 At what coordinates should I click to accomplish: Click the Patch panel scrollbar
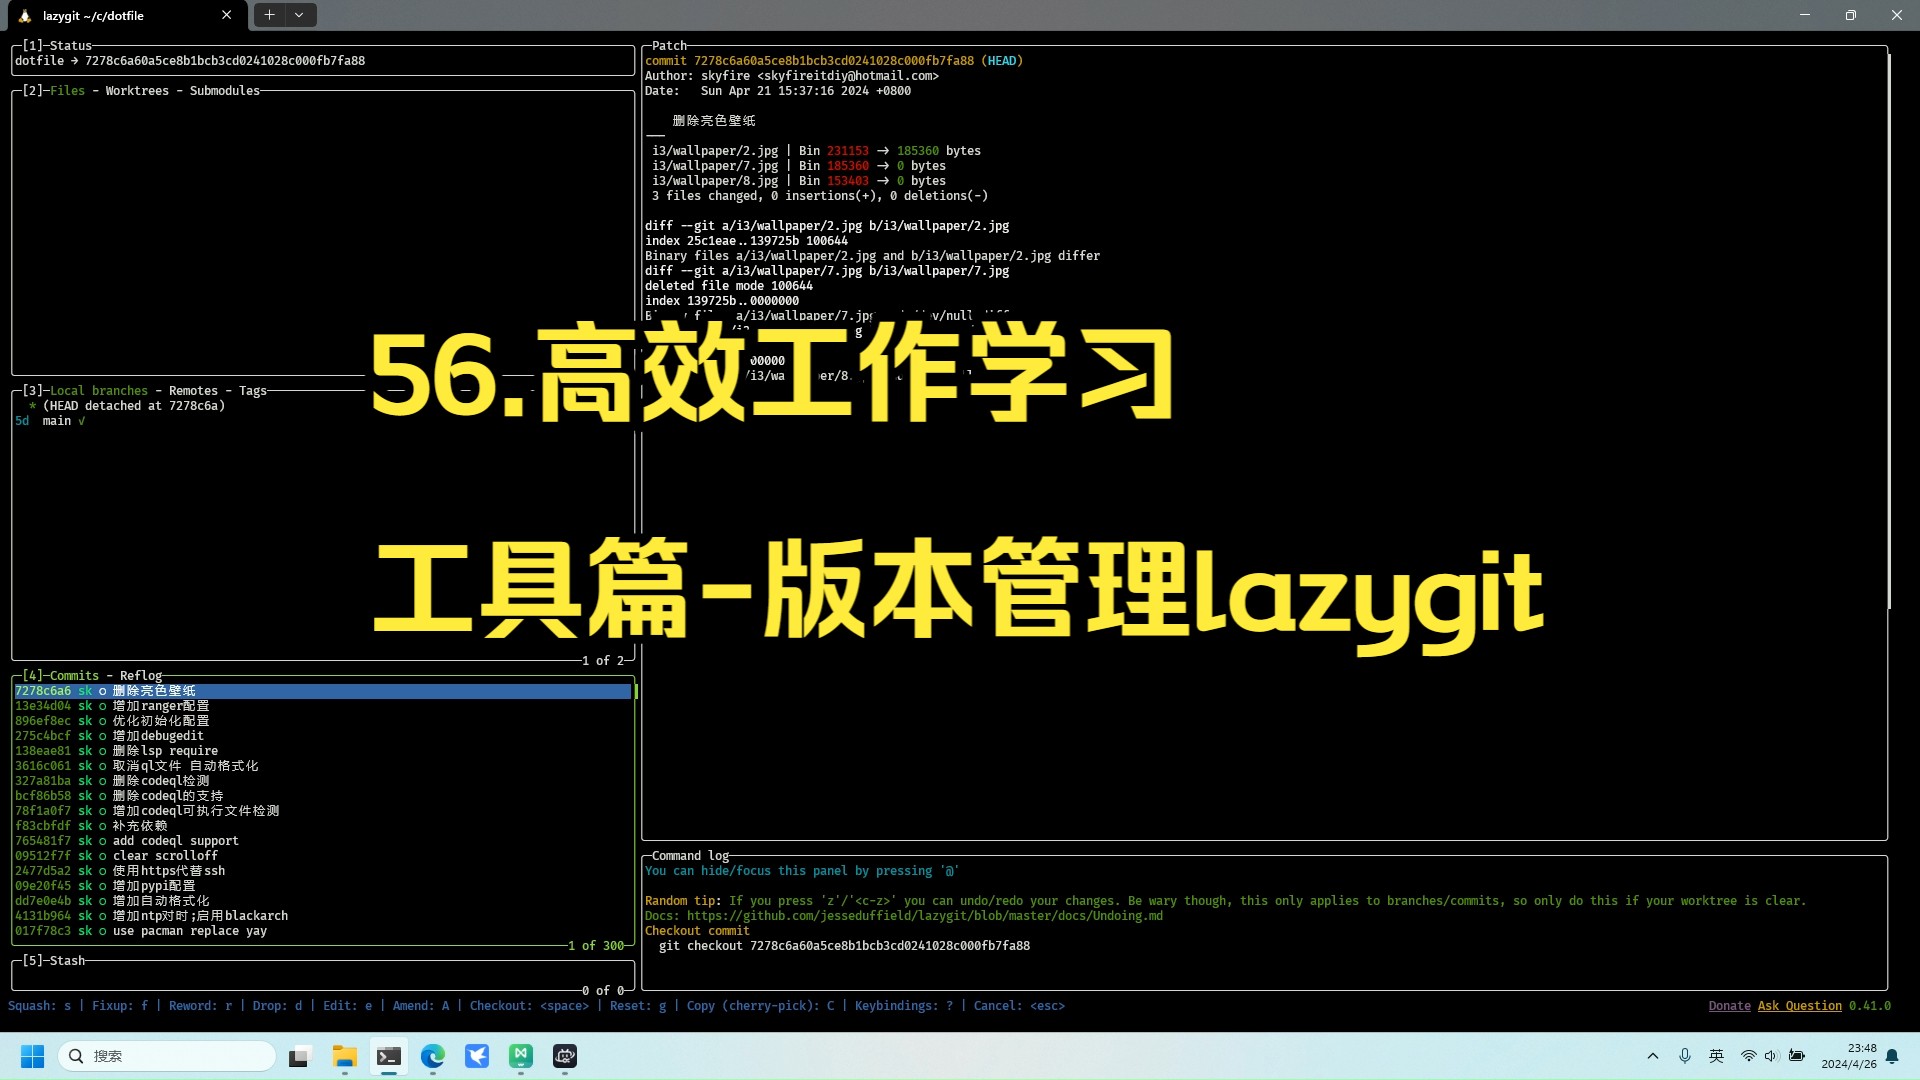pos(1889,330)
